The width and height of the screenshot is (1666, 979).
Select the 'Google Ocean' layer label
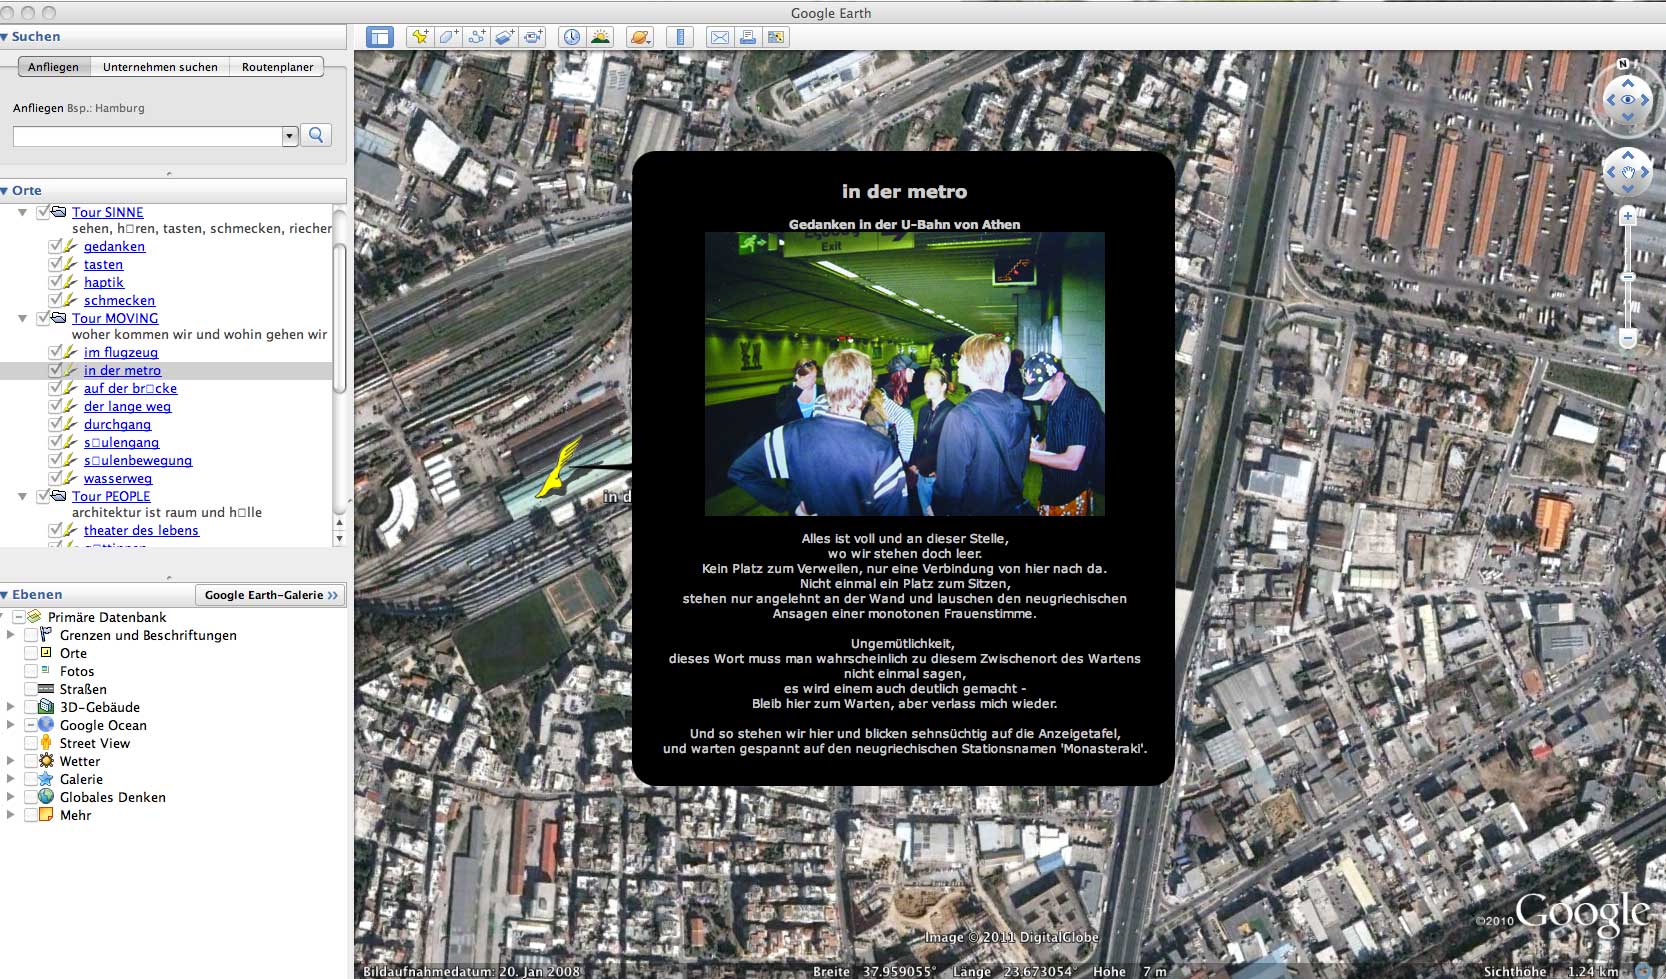103,725
